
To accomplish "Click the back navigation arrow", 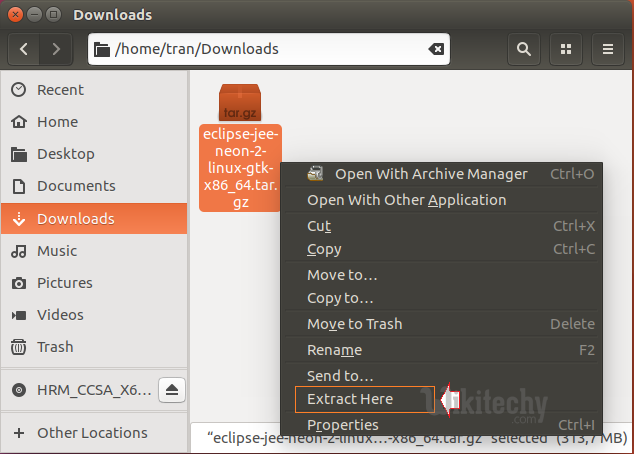I will pyautogui.click(x=25, y=49).
